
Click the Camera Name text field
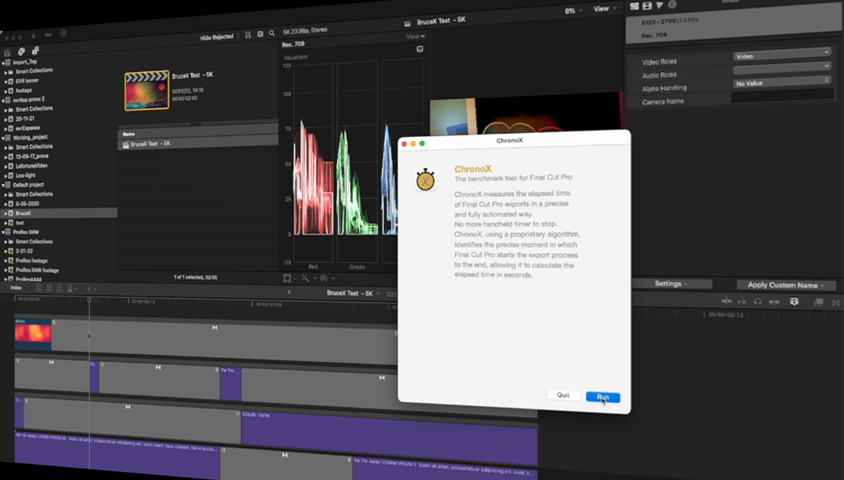[x=782, y=96]
